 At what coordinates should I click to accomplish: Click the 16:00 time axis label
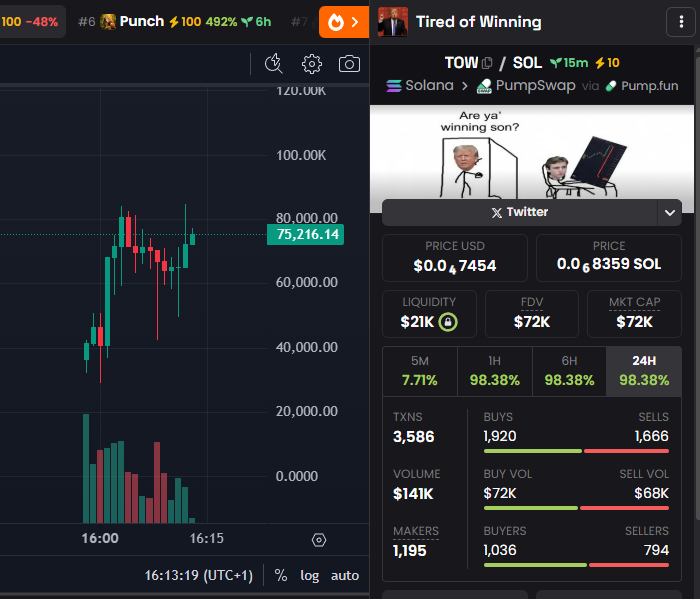[x=100, y=538]
